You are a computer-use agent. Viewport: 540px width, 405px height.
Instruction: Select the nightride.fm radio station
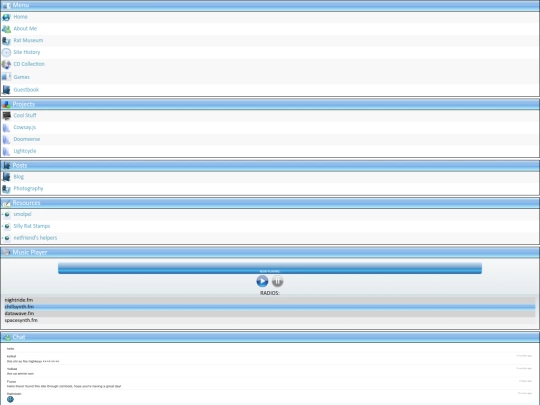tap(270, 300)
